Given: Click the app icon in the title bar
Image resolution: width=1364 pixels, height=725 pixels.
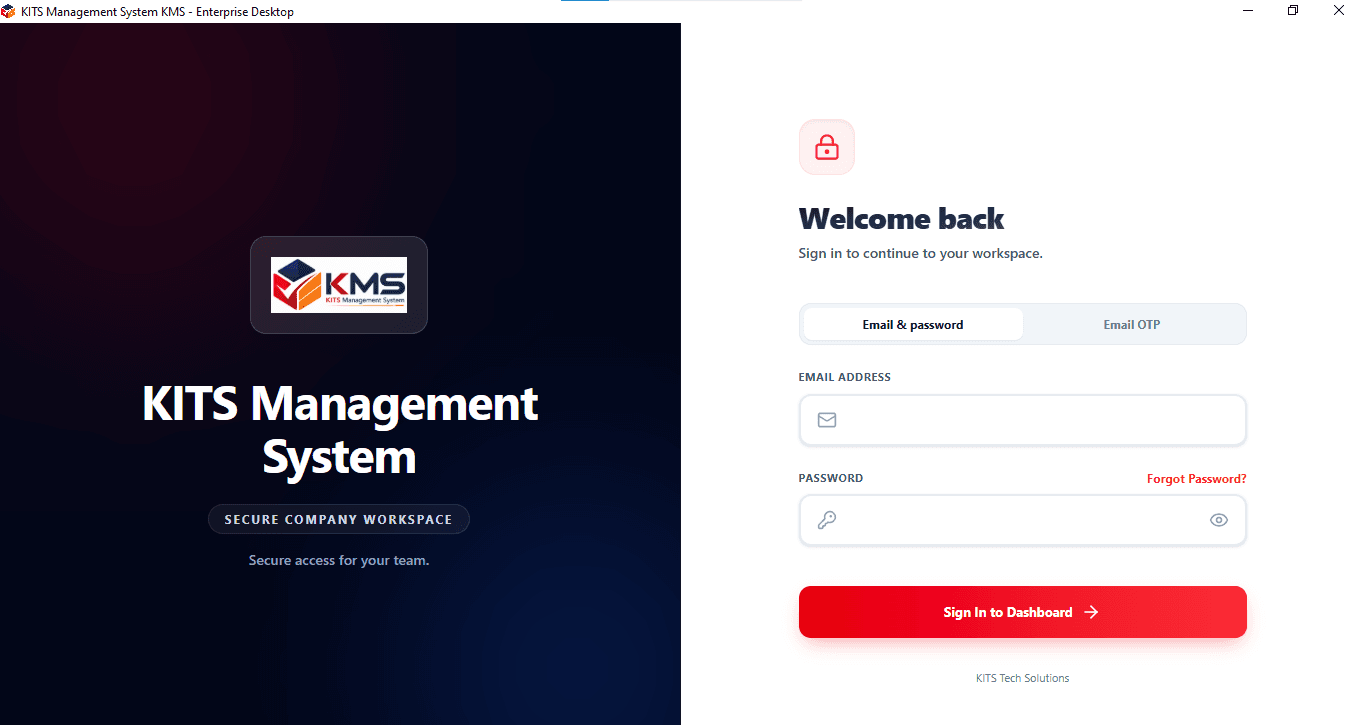Looking at the screenshot, I should (x=9, y=11).
